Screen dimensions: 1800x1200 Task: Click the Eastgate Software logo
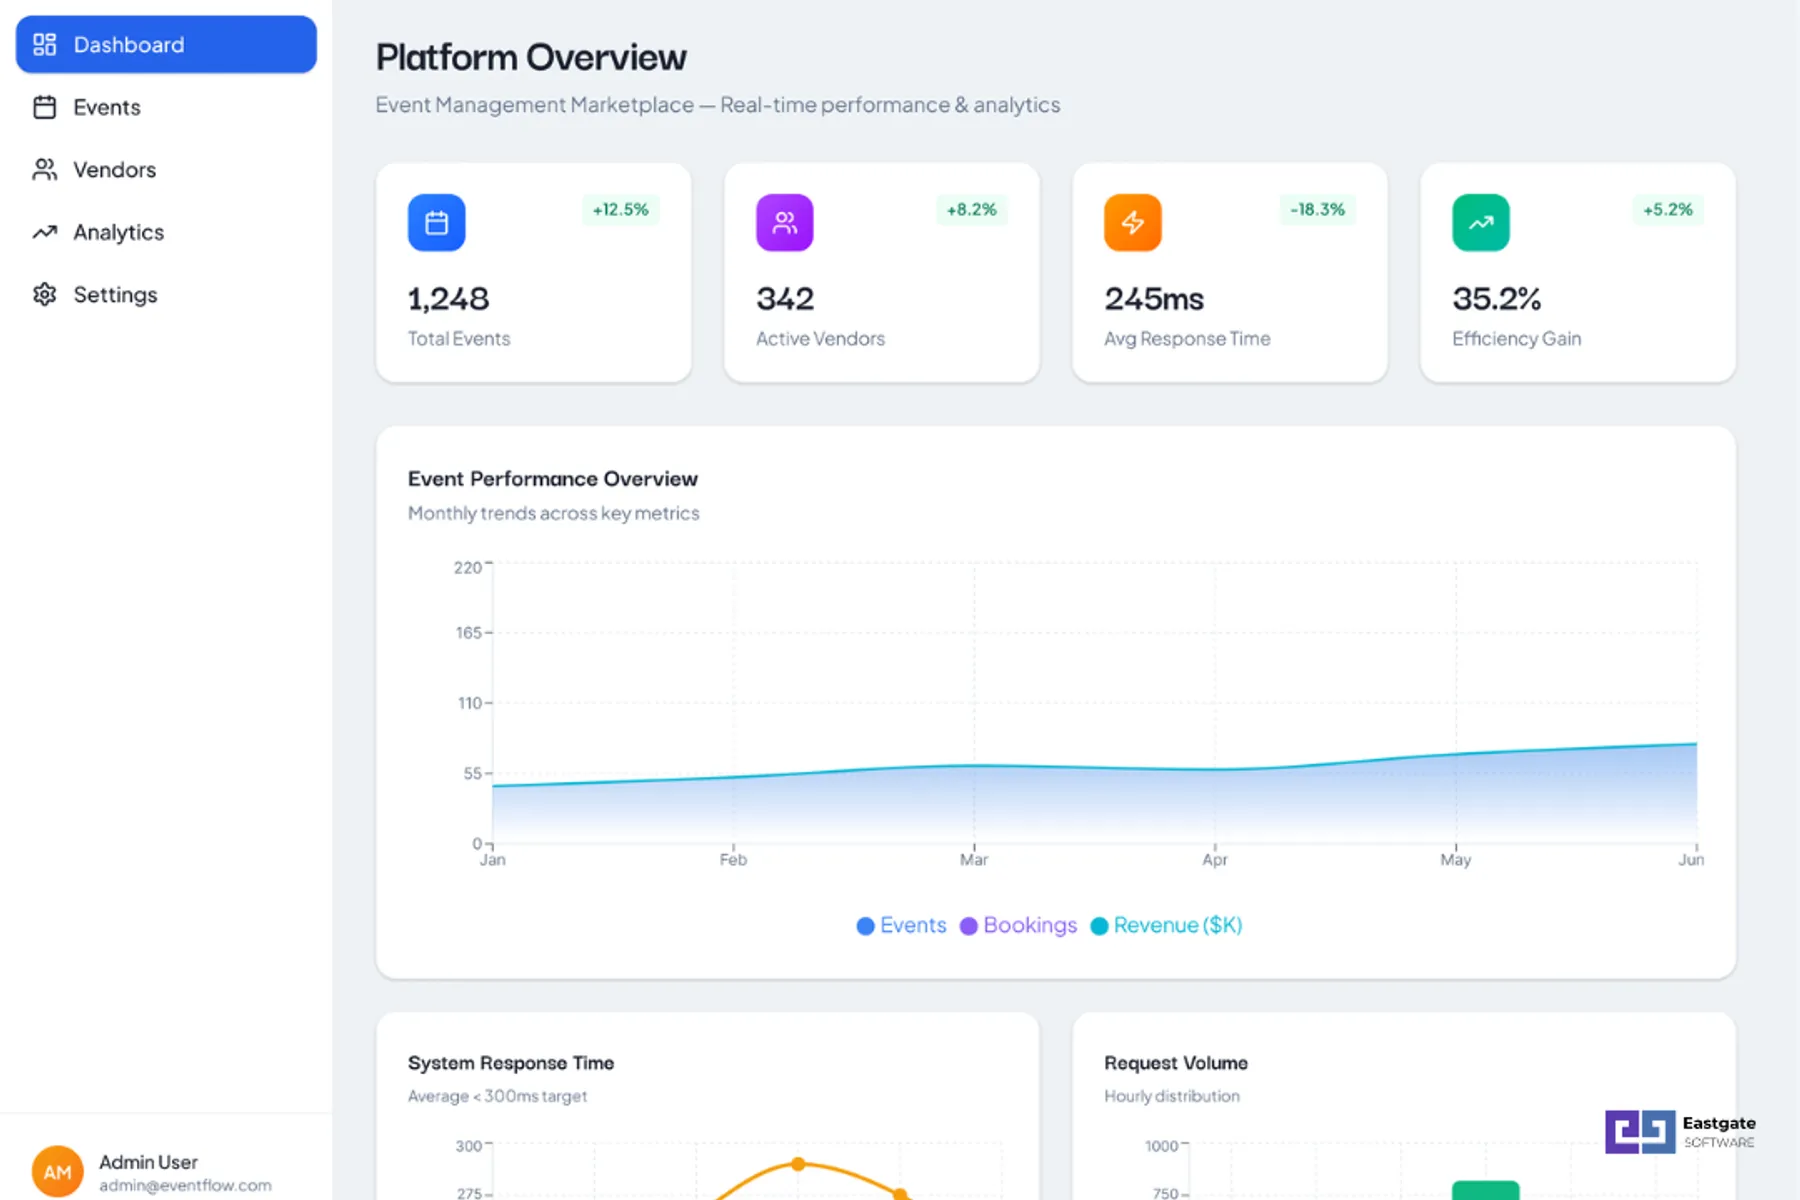click(1680, 1132)
